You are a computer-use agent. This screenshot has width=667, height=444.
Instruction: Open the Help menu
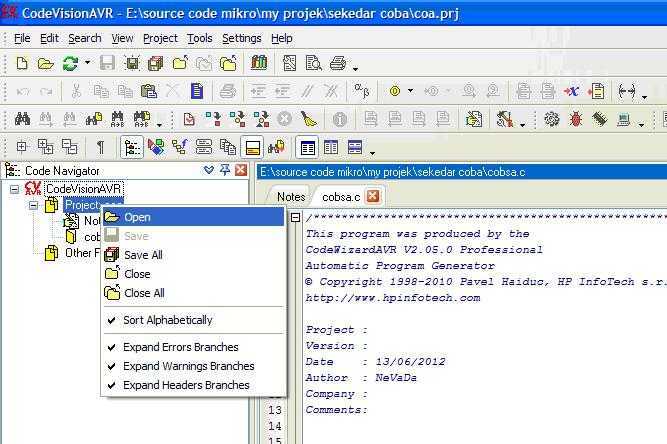point(282,38)
